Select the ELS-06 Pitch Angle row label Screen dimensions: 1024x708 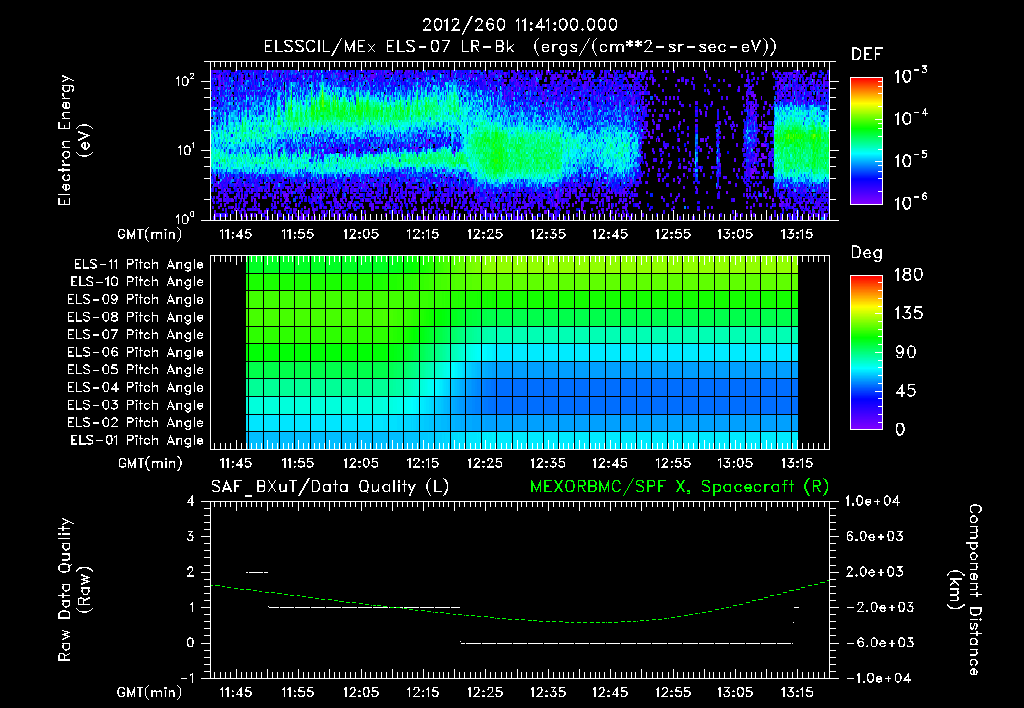pyautogui.click(x=136, y=353)
